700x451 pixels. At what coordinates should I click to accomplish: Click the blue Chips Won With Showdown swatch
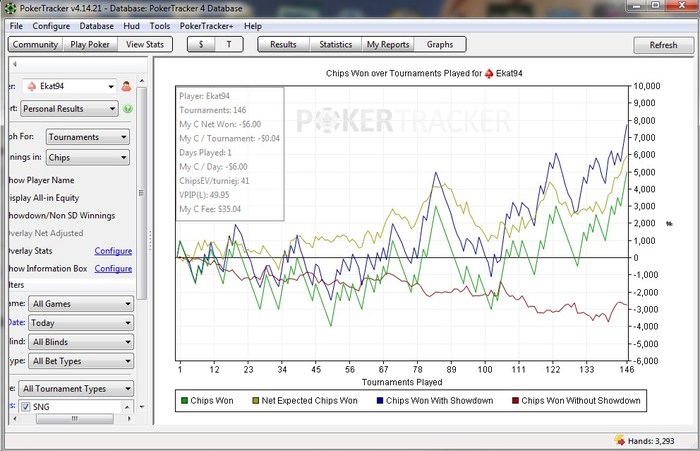tap(380, 401)
